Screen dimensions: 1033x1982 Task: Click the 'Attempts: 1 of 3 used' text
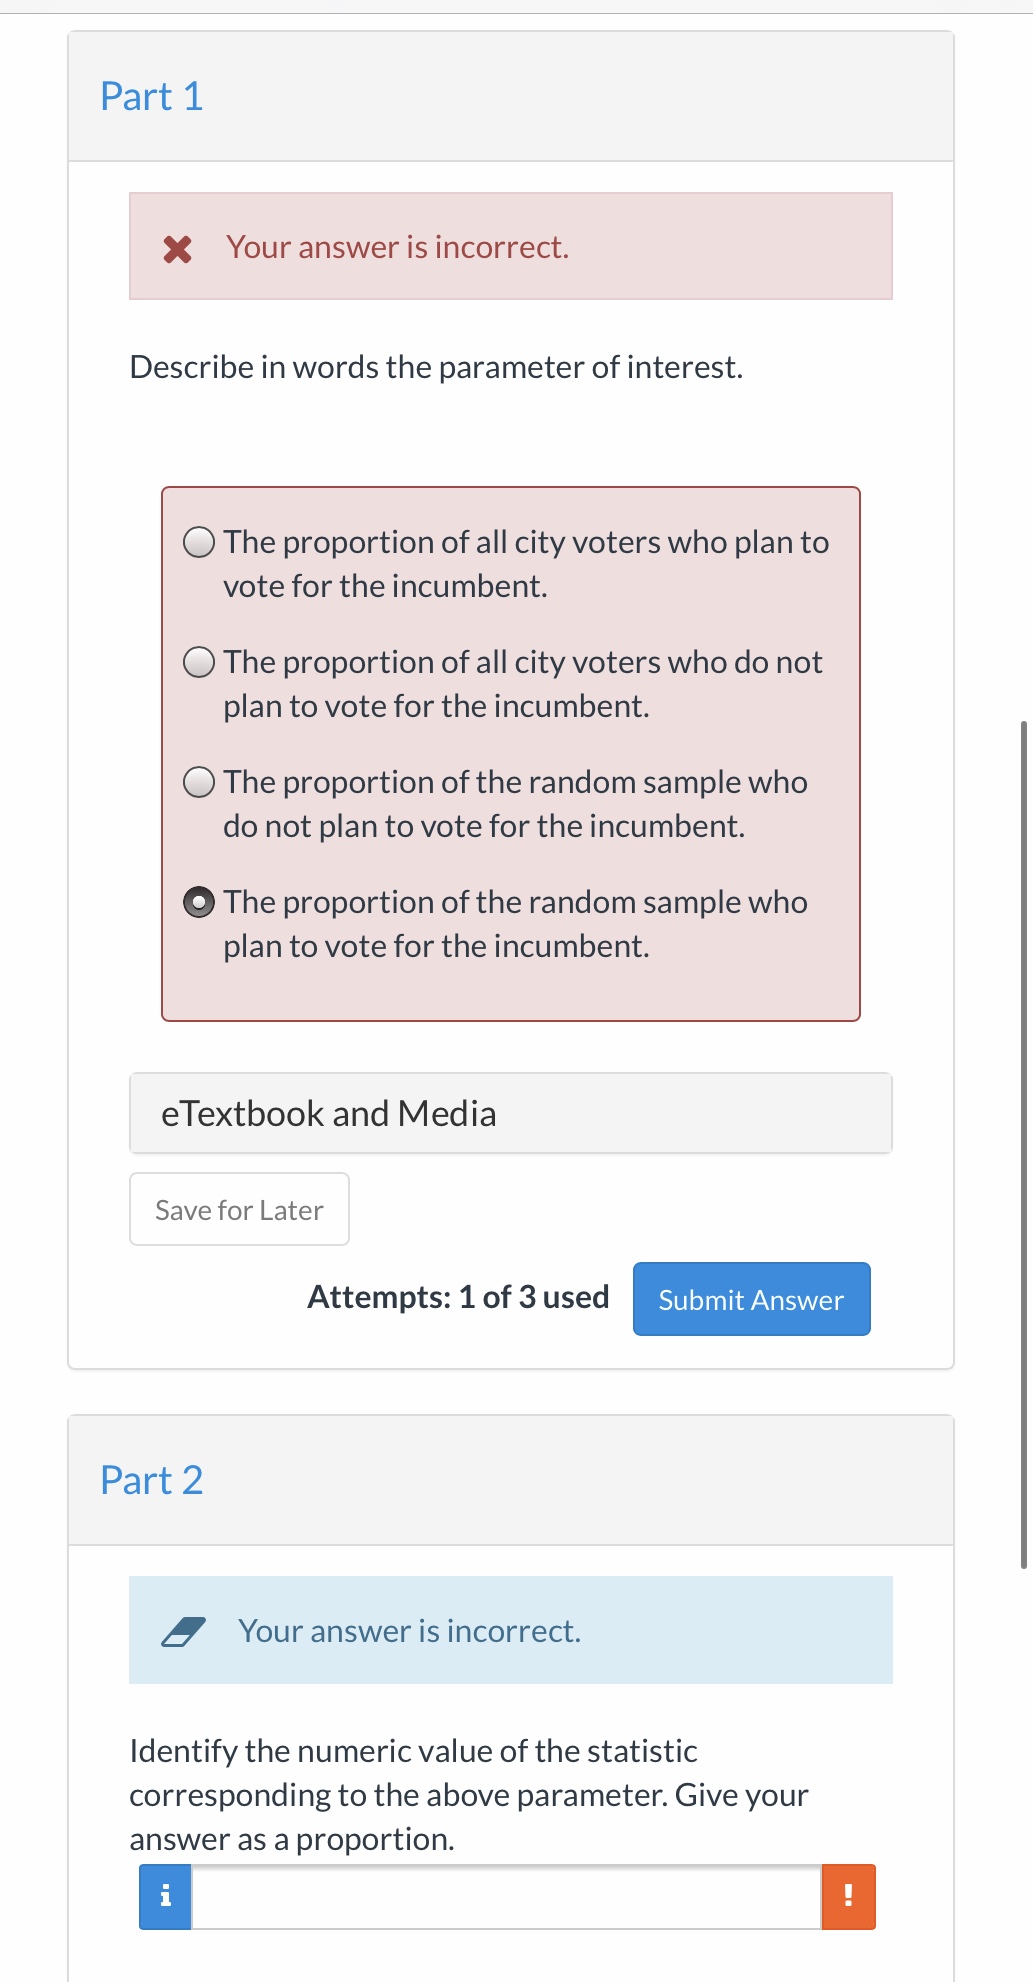tap(458, 1297)
